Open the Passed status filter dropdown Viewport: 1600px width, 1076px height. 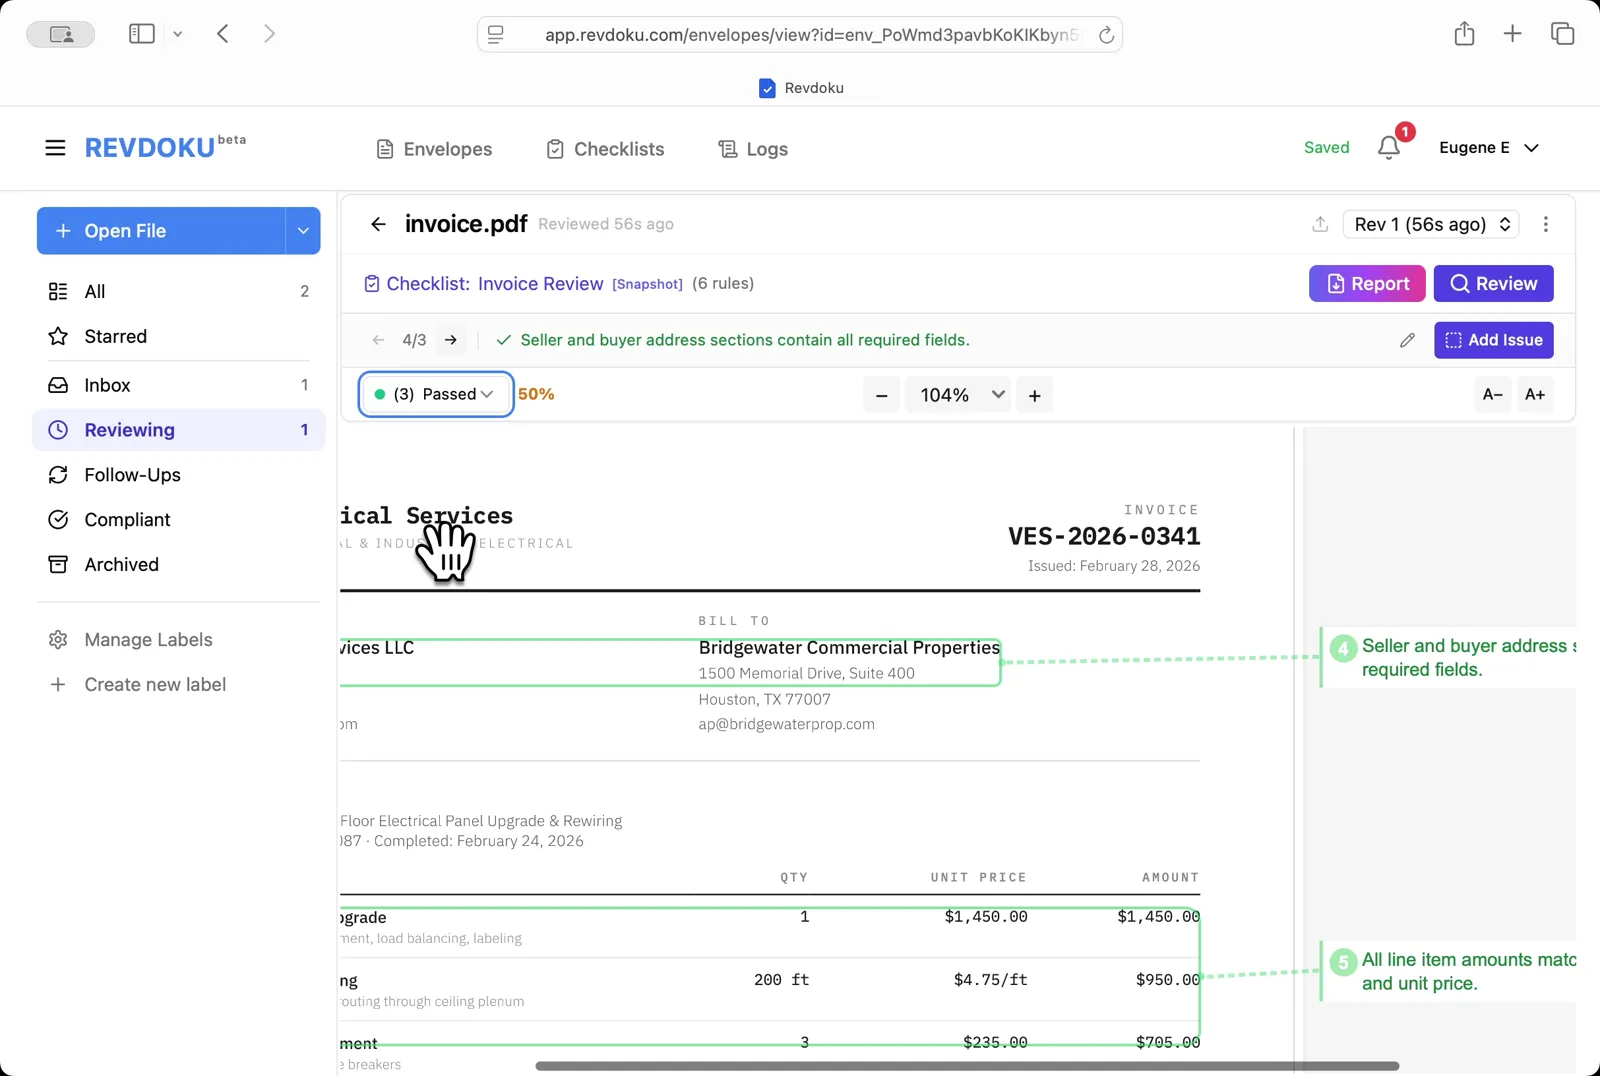pyautogui.click(x=435, y=394)
